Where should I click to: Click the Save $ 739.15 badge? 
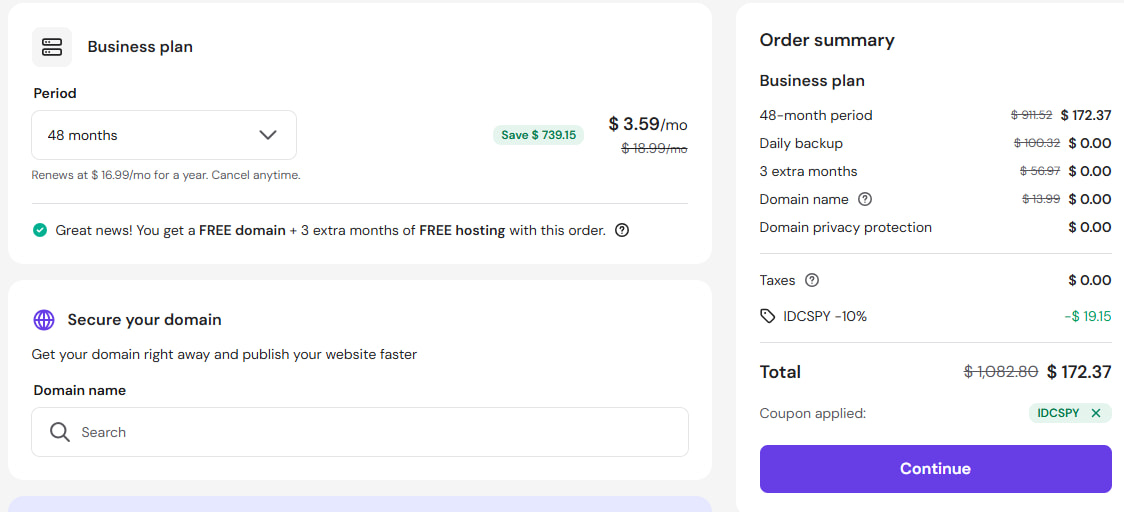click(x=539, y=135)
